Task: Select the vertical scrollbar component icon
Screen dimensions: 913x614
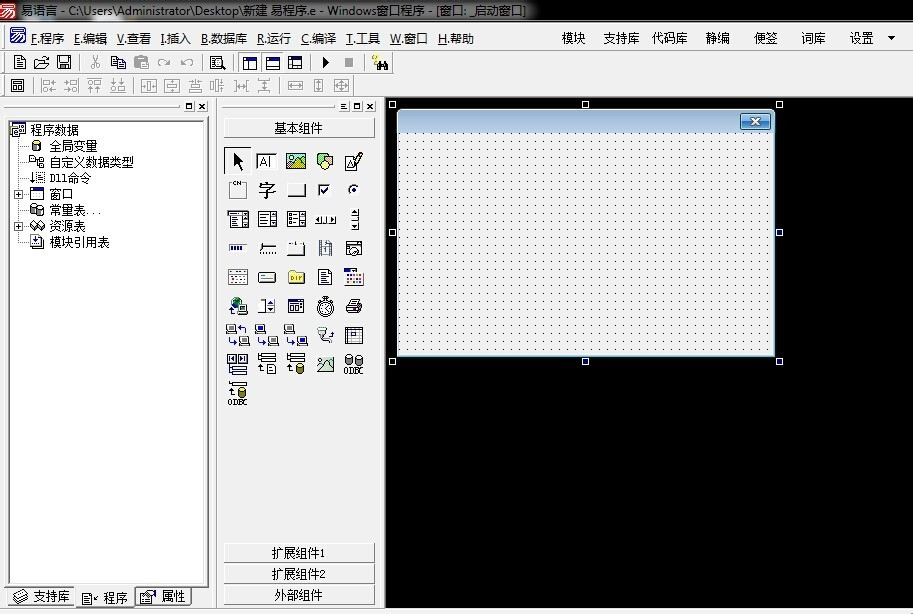Action: pos(355,220)
